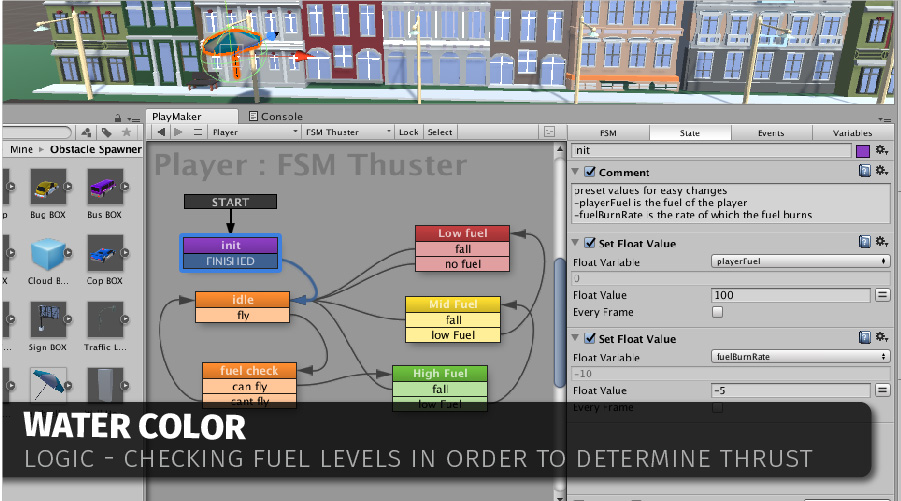Open help for the Comment action
Image resolution: width=901 pixels, height=501 pixels.
tap(864, 172)
